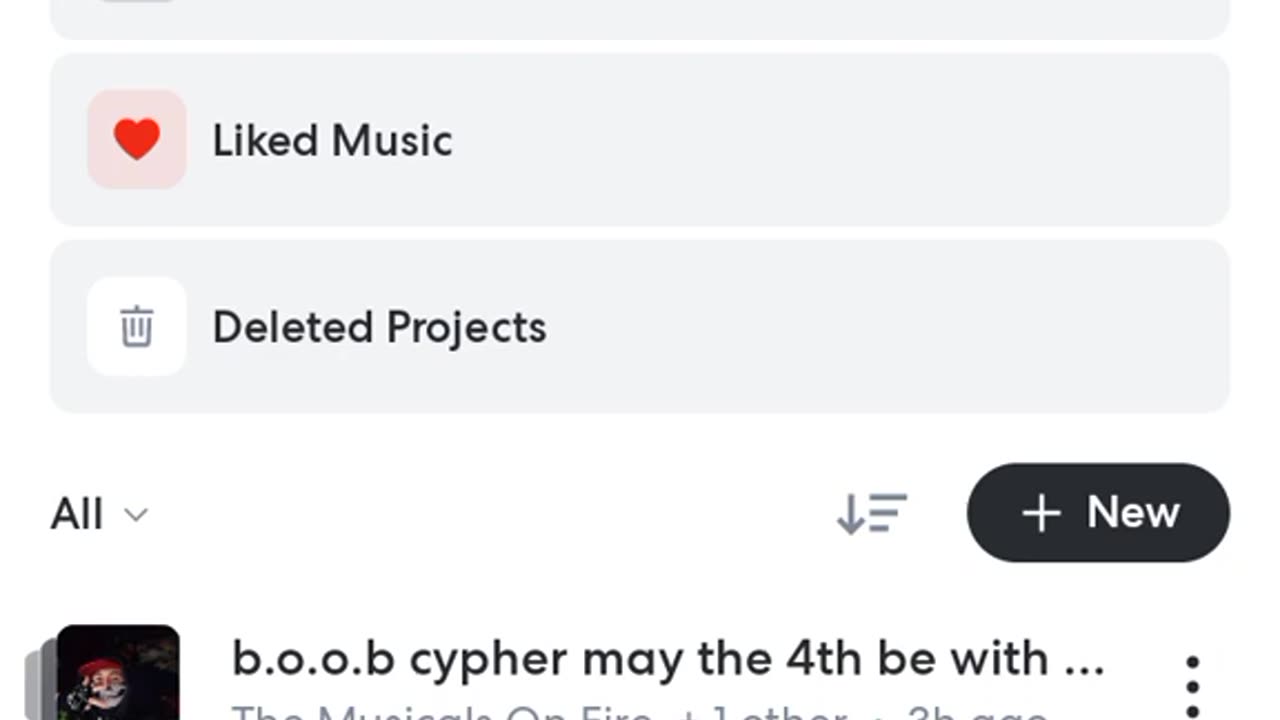Tap the trash can Deleted Projects icon
This screenshot has height=720, width=1280.
click(137, 327)
